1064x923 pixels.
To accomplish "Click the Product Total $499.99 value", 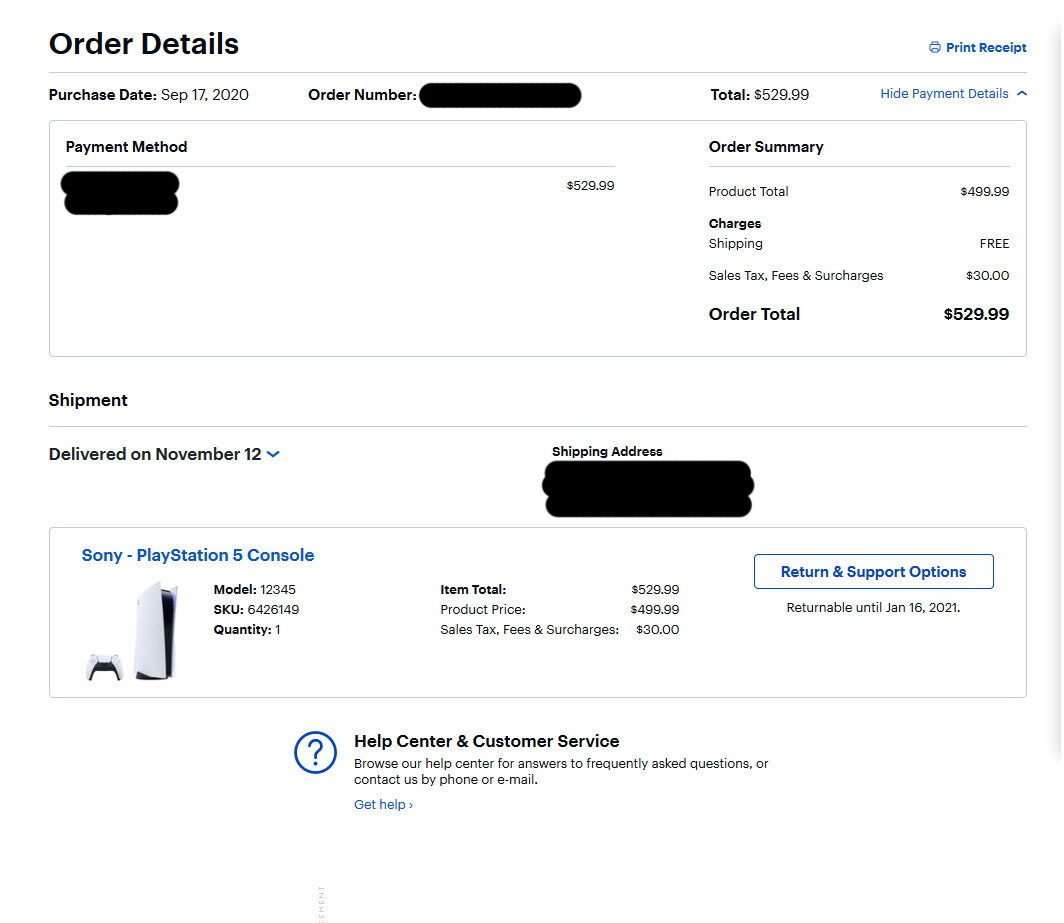I will click(984, 191).
